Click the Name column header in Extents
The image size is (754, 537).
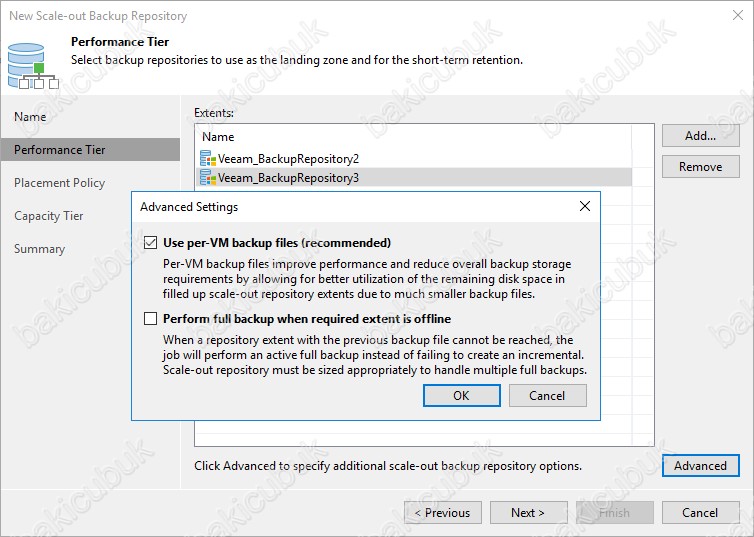[415, 137]
